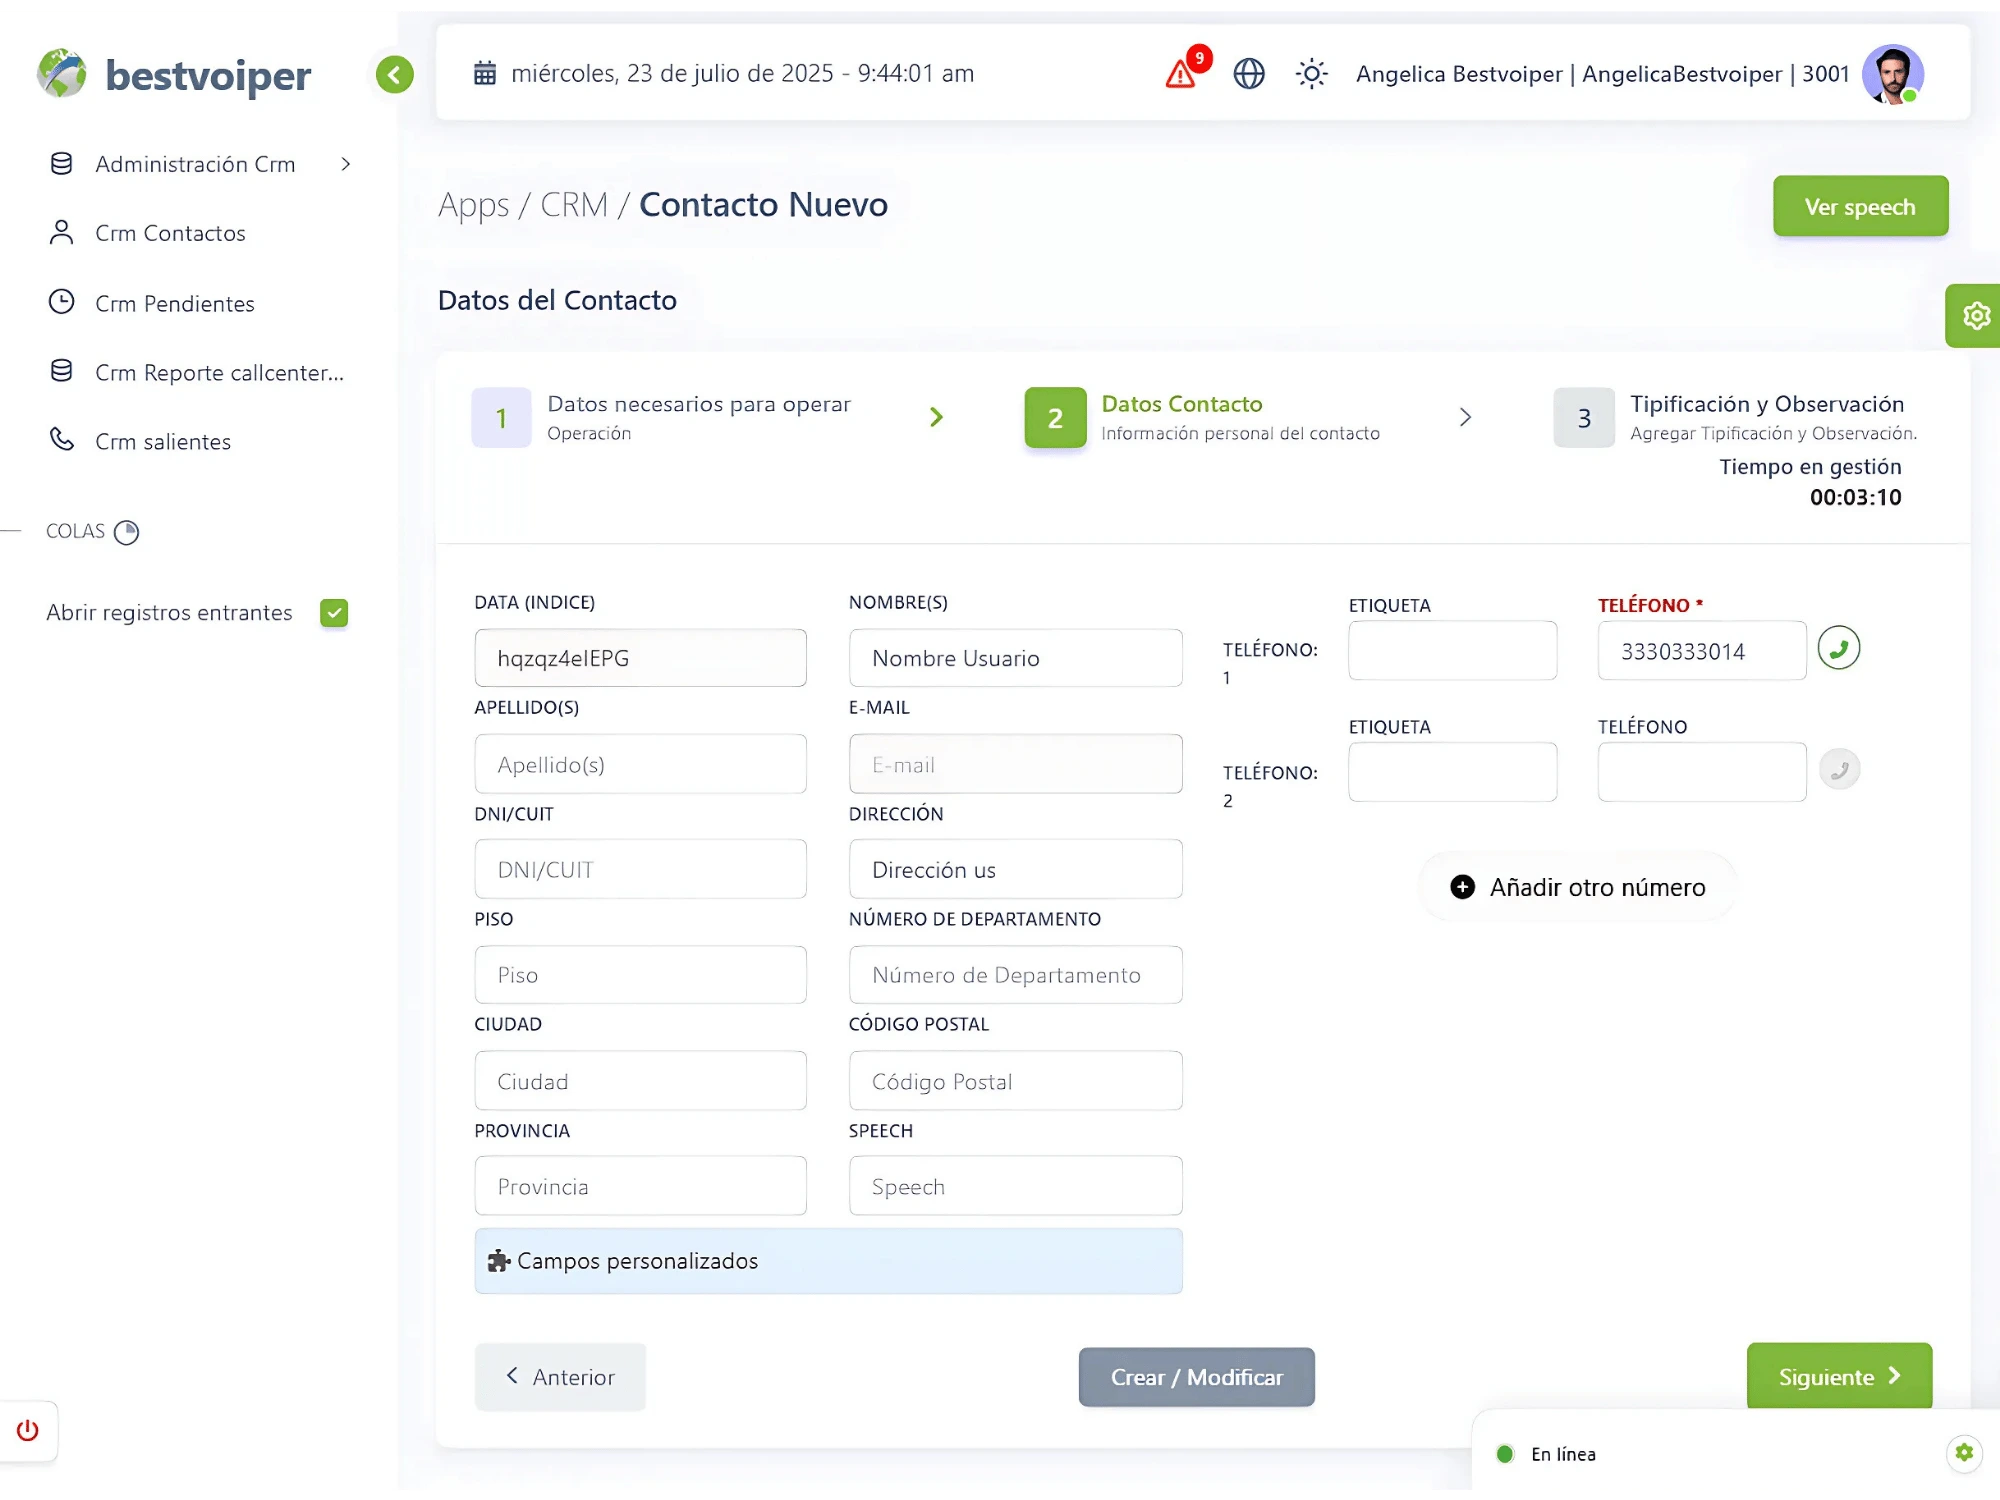Click the globe language icon
This screenshot has height=1500, width=2000.
pos(1249,74)
